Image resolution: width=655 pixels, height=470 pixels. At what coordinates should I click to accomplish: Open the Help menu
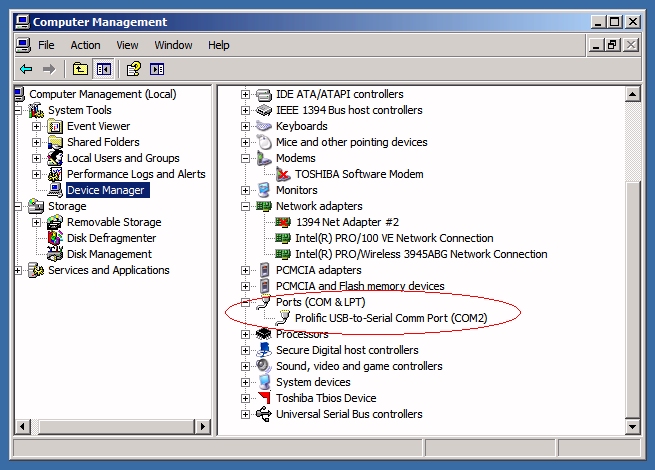(x=219, y=45)
